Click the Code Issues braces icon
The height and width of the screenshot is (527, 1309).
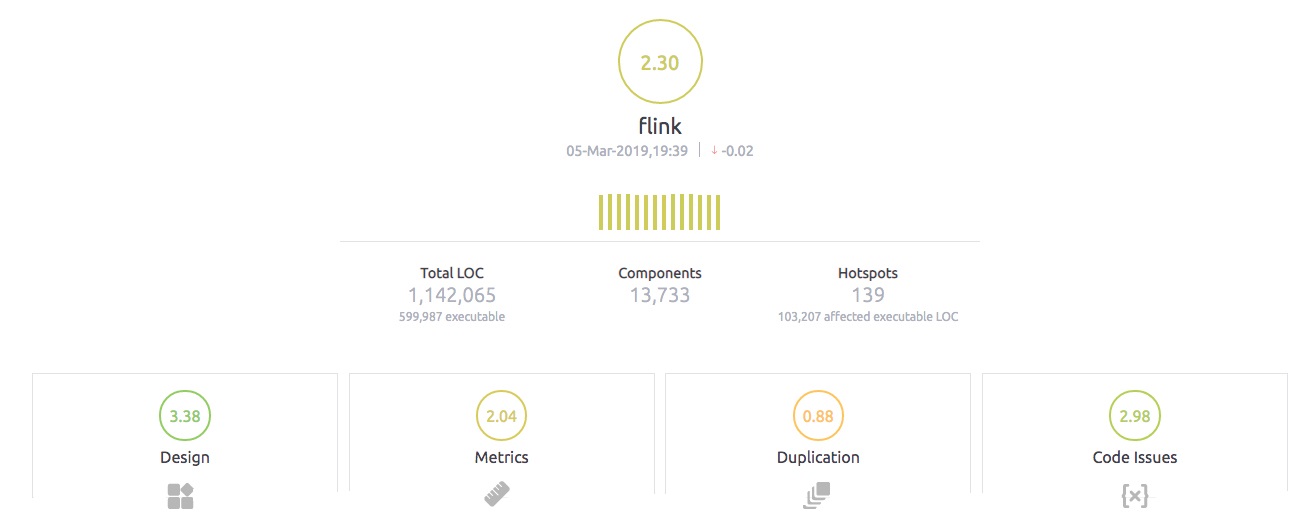[1134, 496]
